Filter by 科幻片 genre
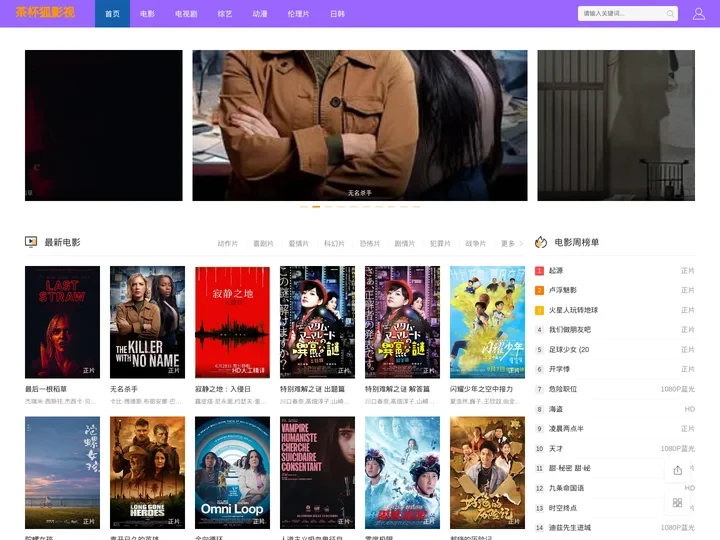 click(x=334, y=243)
